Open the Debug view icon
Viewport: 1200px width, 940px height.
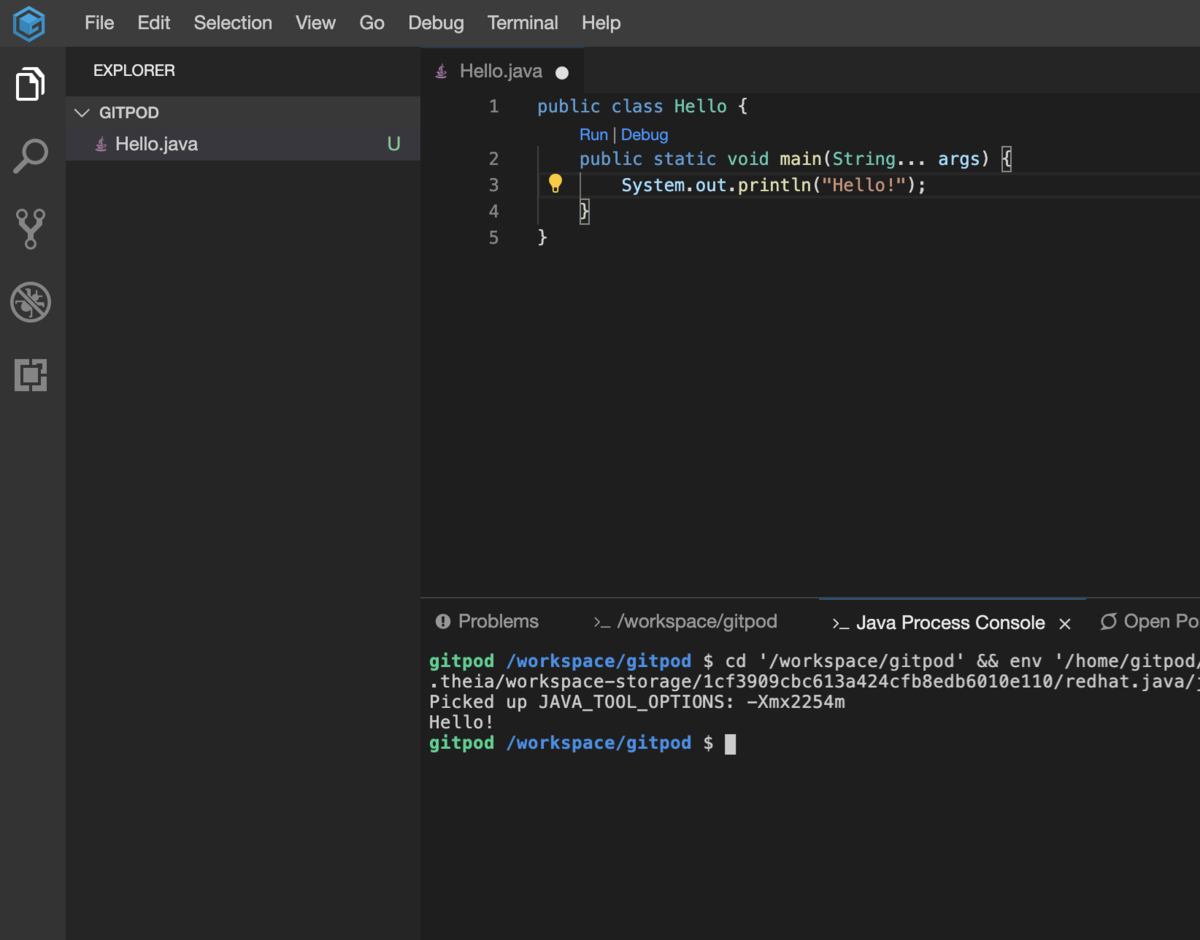pyautogui.click(x=31, y=302)
